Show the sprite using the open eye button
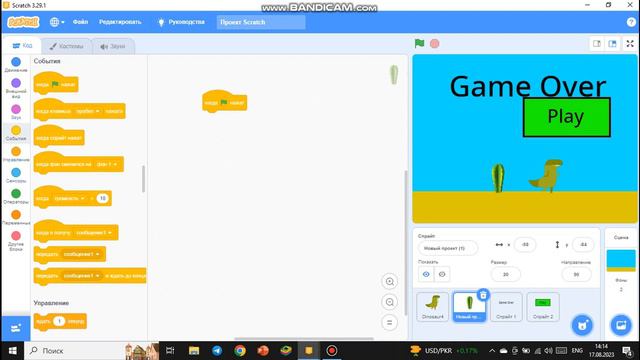 point(426,274)
